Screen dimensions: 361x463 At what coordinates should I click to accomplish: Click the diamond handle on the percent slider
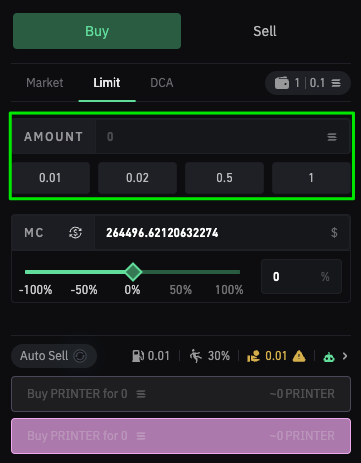[x=133, y=272]
